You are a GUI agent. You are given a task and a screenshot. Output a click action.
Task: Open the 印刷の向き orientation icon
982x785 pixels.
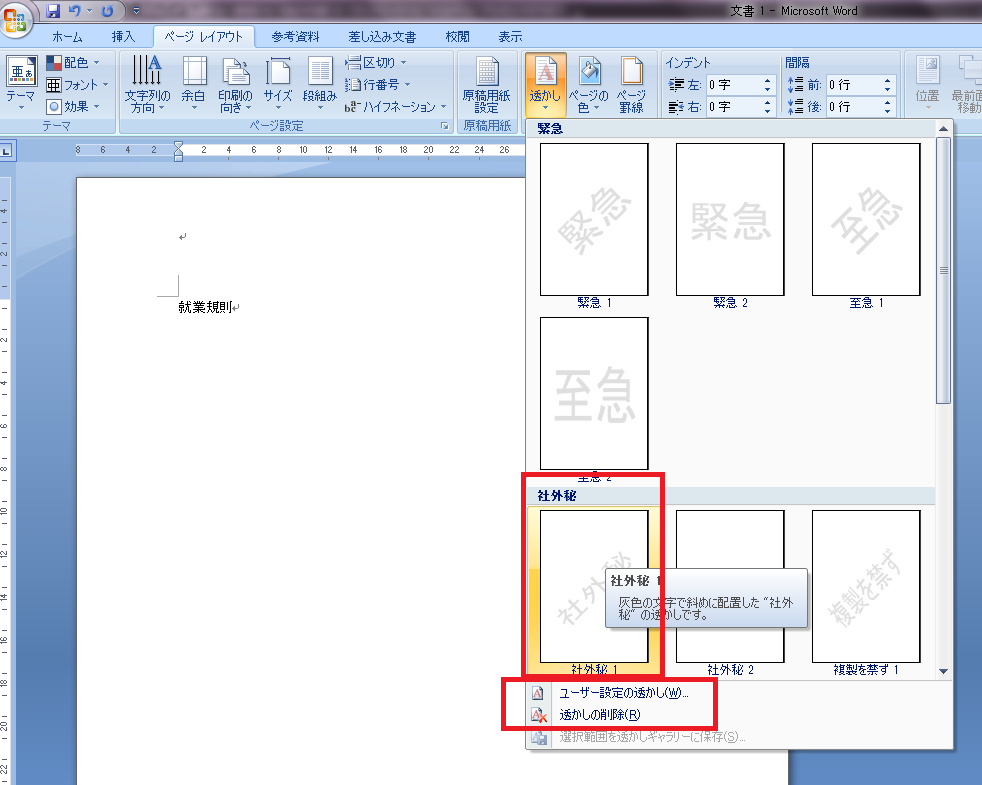236,82
